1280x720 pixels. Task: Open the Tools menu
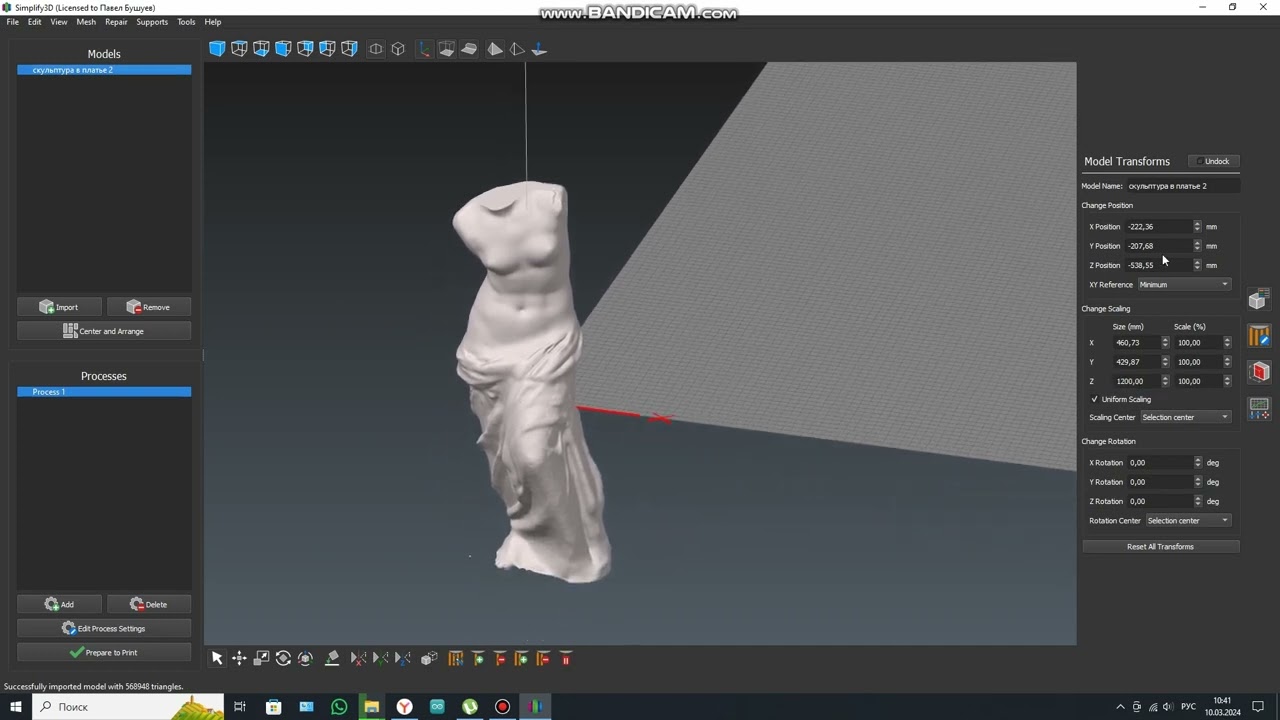tap(186, 22)
